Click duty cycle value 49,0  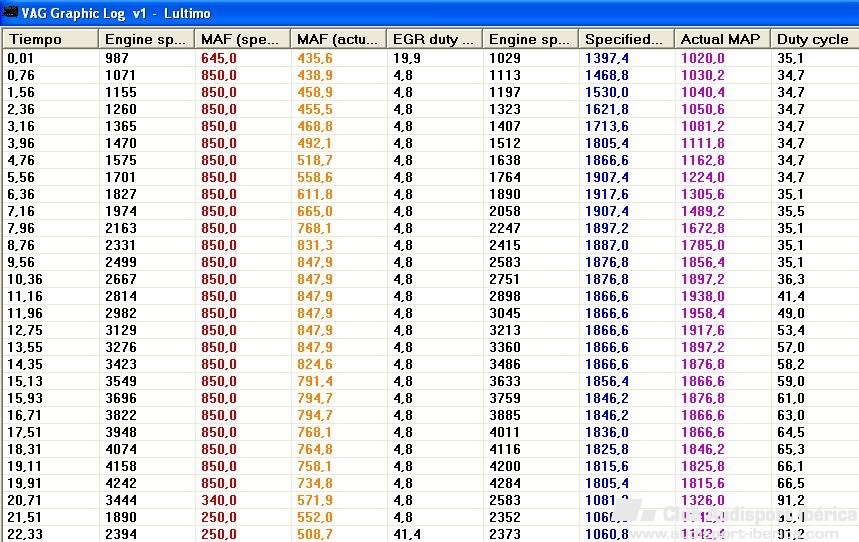tap(791, 313)
